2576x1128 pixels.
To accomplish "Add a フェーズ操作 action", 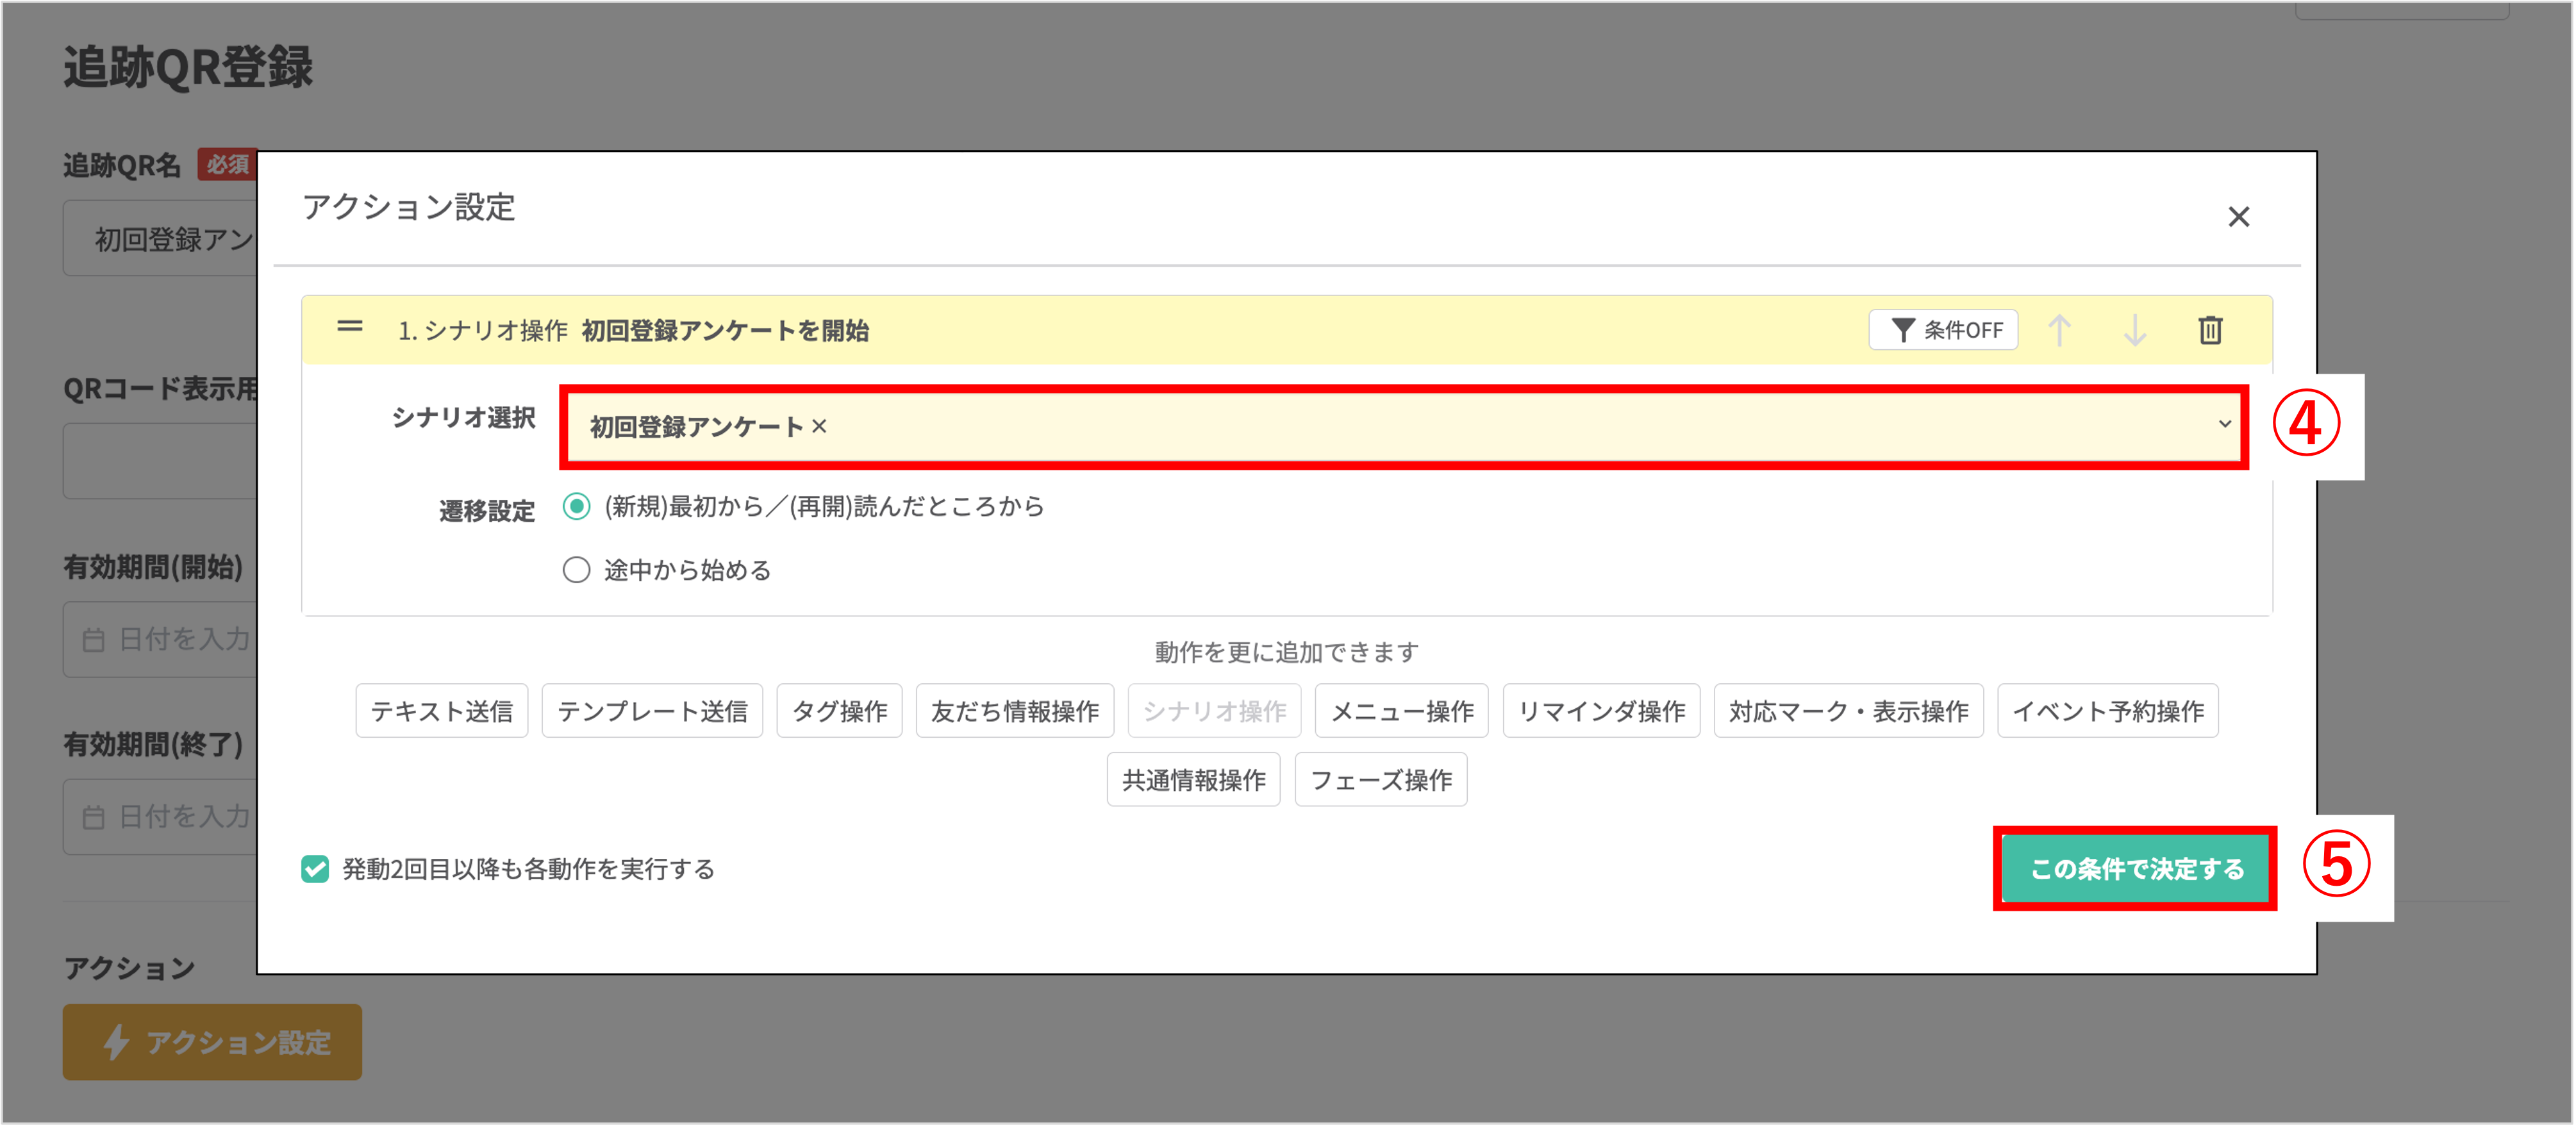I will click(x=1380, y=780).
